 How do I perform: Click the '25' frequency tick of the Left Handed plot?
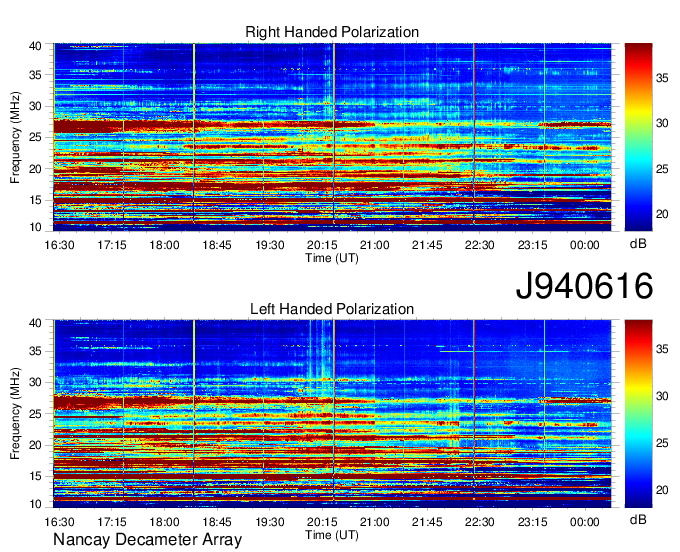35,414
